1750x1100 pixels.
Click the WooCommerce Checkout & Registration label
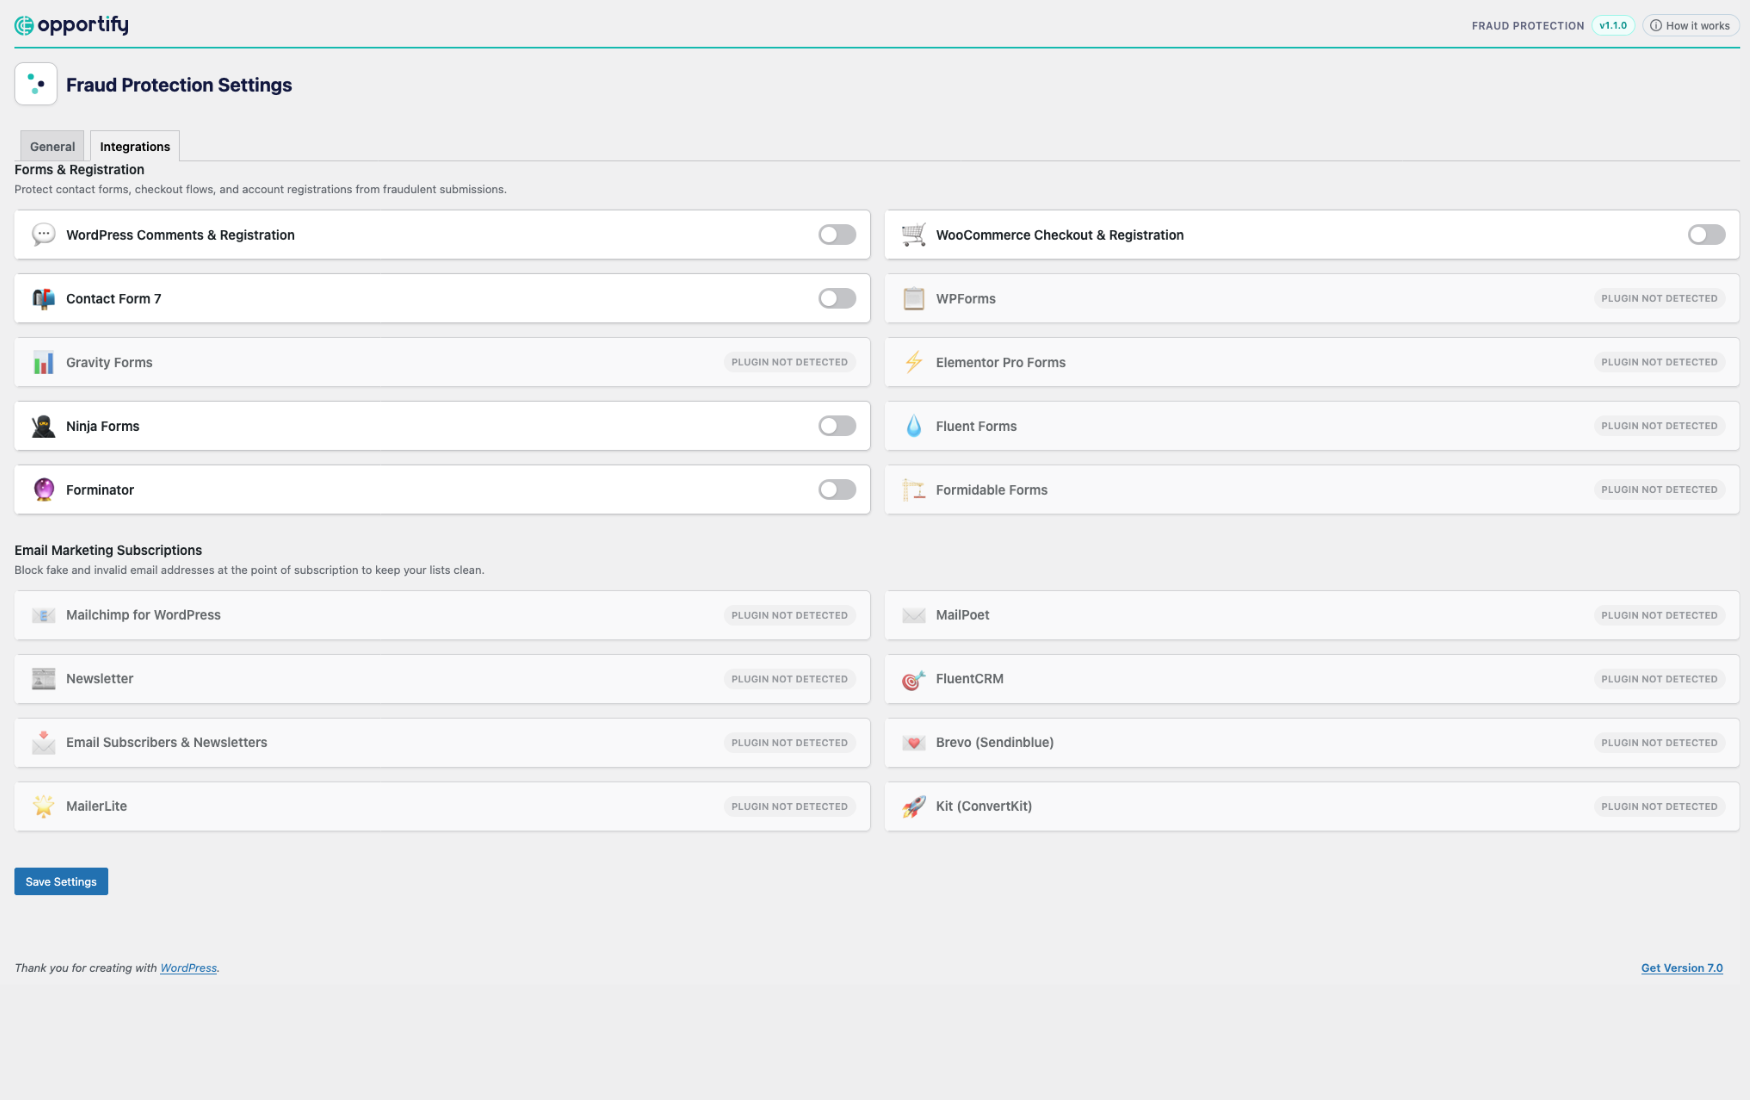click(x=1059, y=235)
